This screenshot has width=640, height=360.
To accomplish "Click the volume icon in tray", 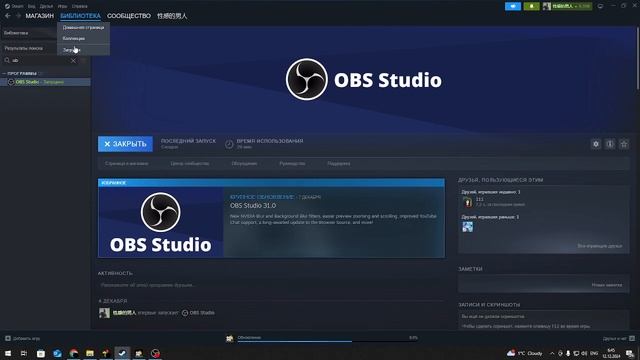I will pyautogui.click(x=584, y=353).
